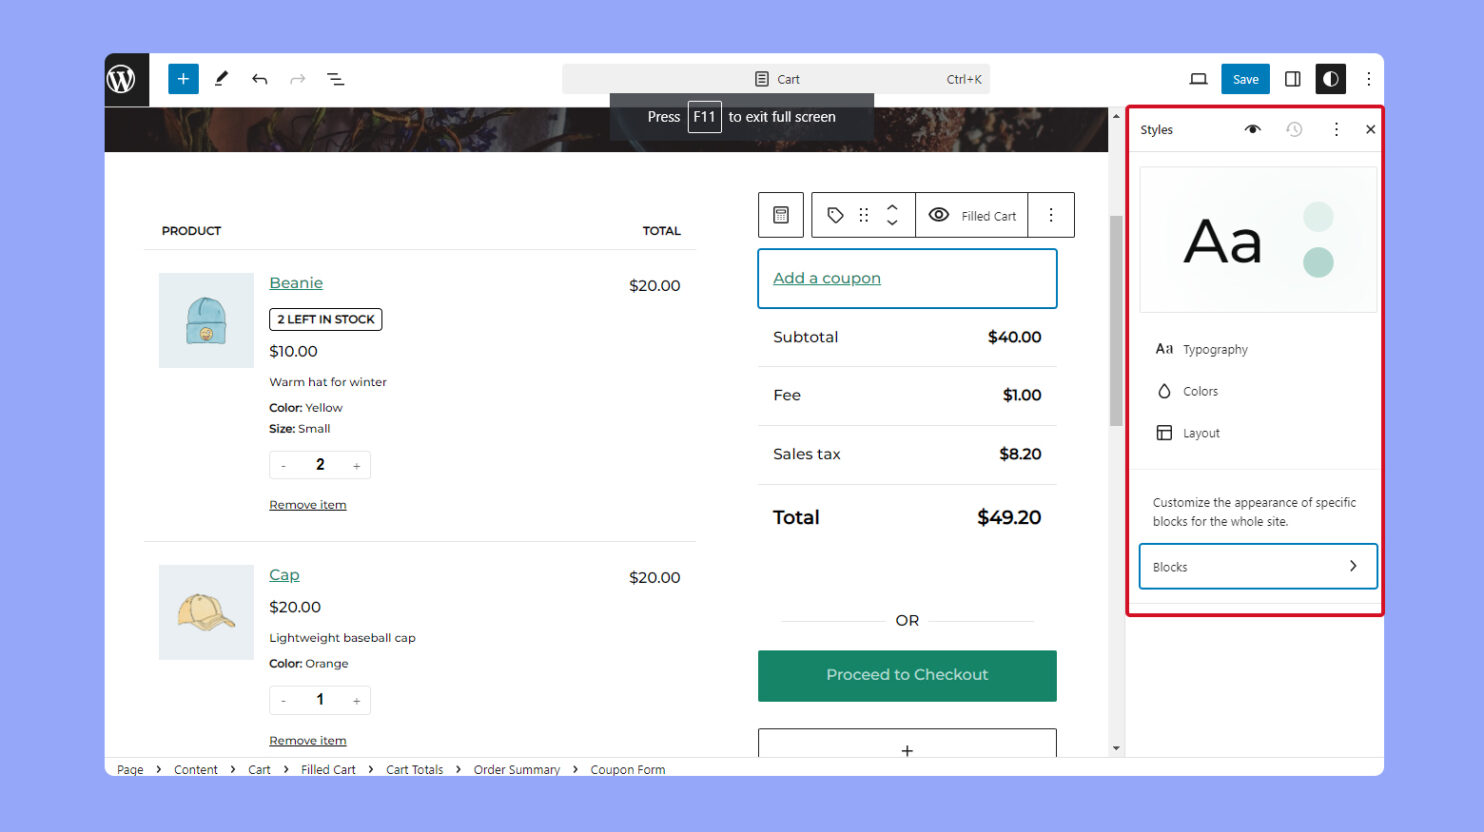The image size is (1484, 832).
Task: Open block mover up and down chevrons
Action: [x=892, y=214]
